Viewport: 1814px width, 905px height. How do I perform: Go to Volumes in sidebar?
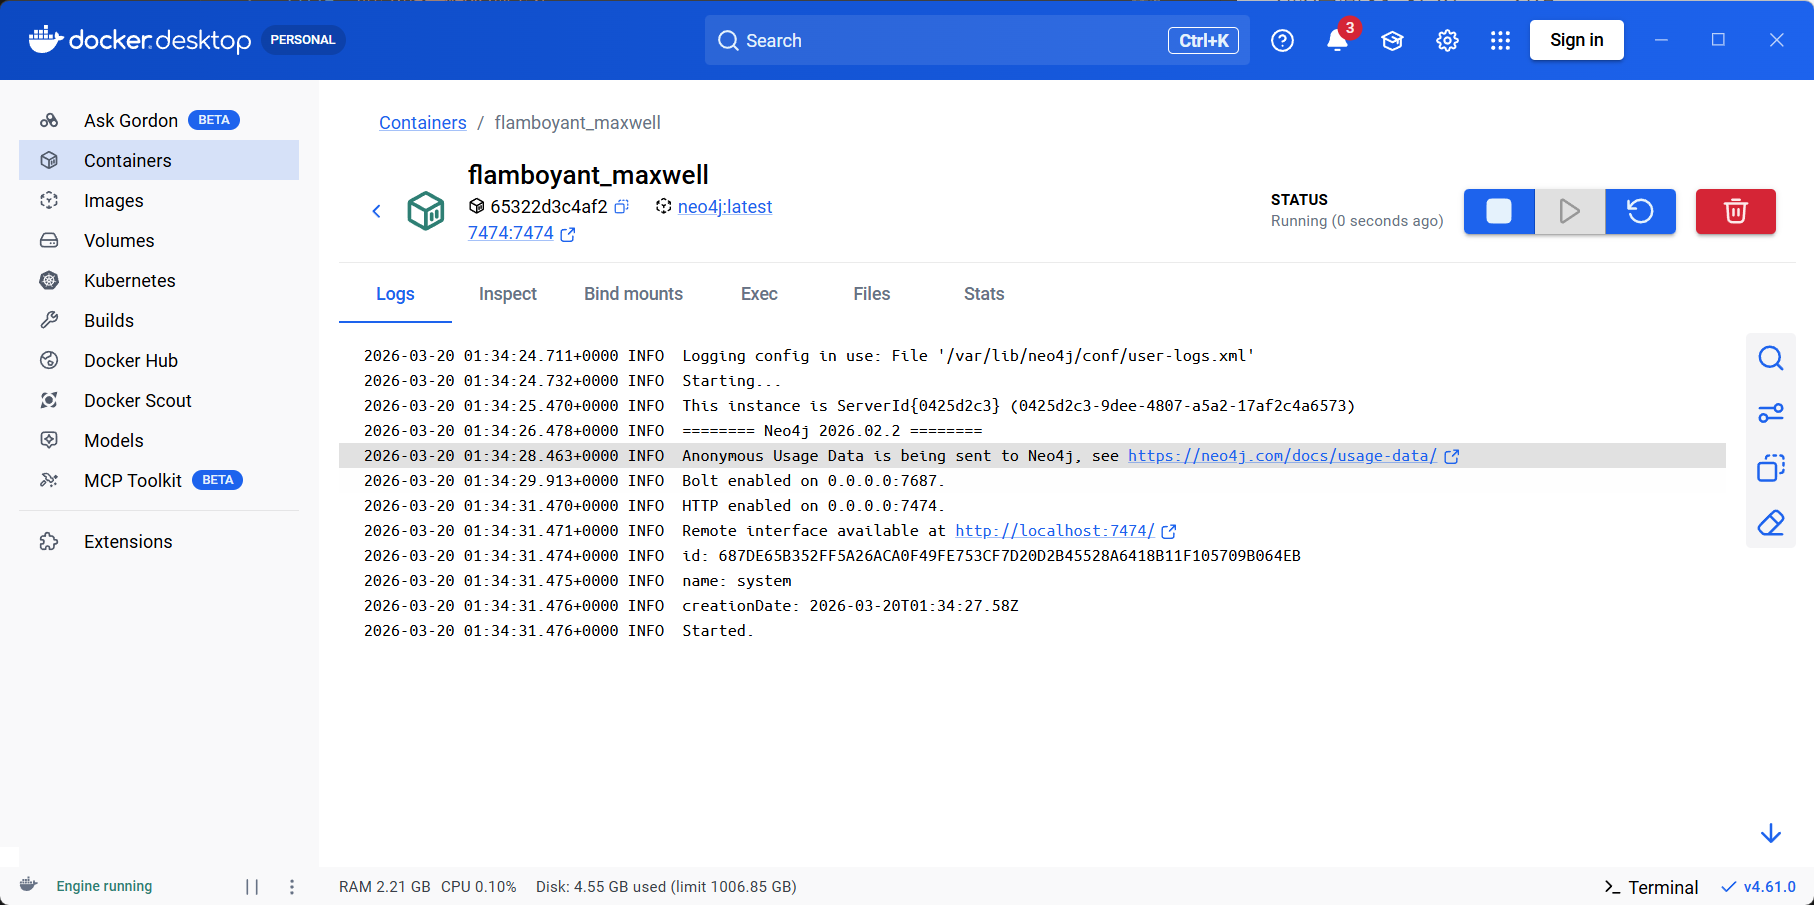click(x=159, y=240)
